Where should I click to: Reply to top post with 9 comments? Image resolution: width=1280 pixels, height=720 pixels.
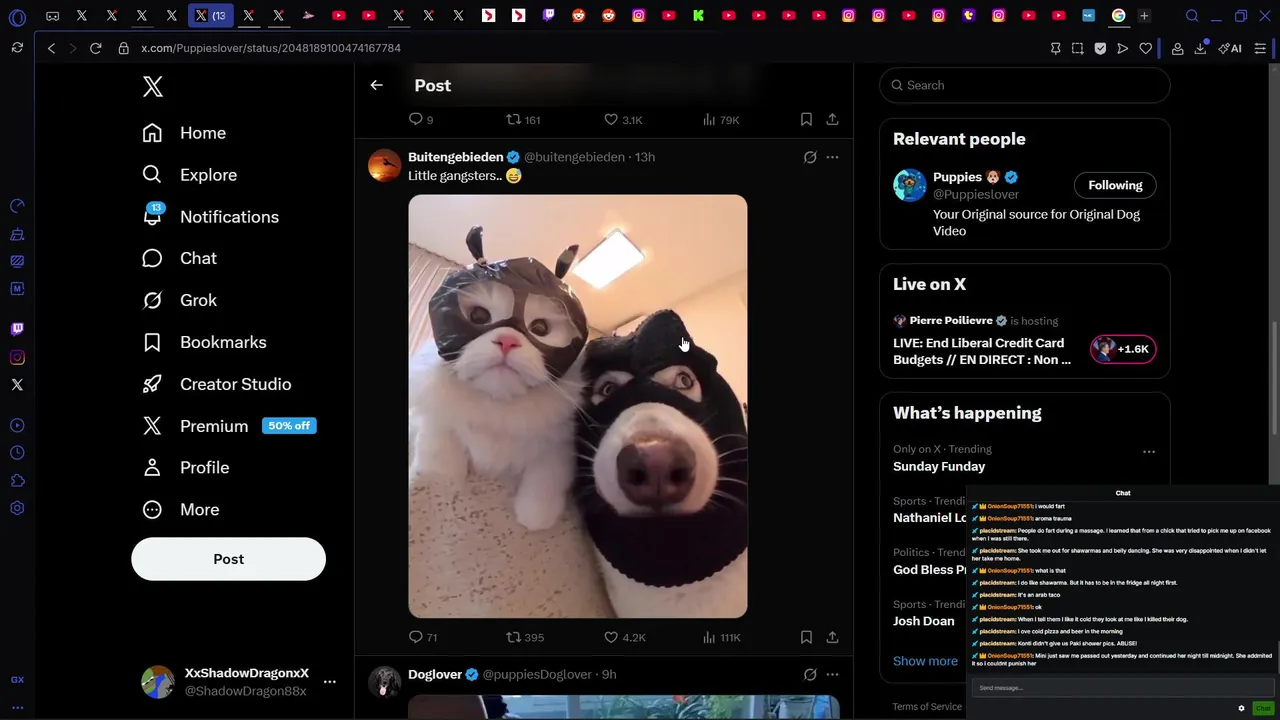421,119
